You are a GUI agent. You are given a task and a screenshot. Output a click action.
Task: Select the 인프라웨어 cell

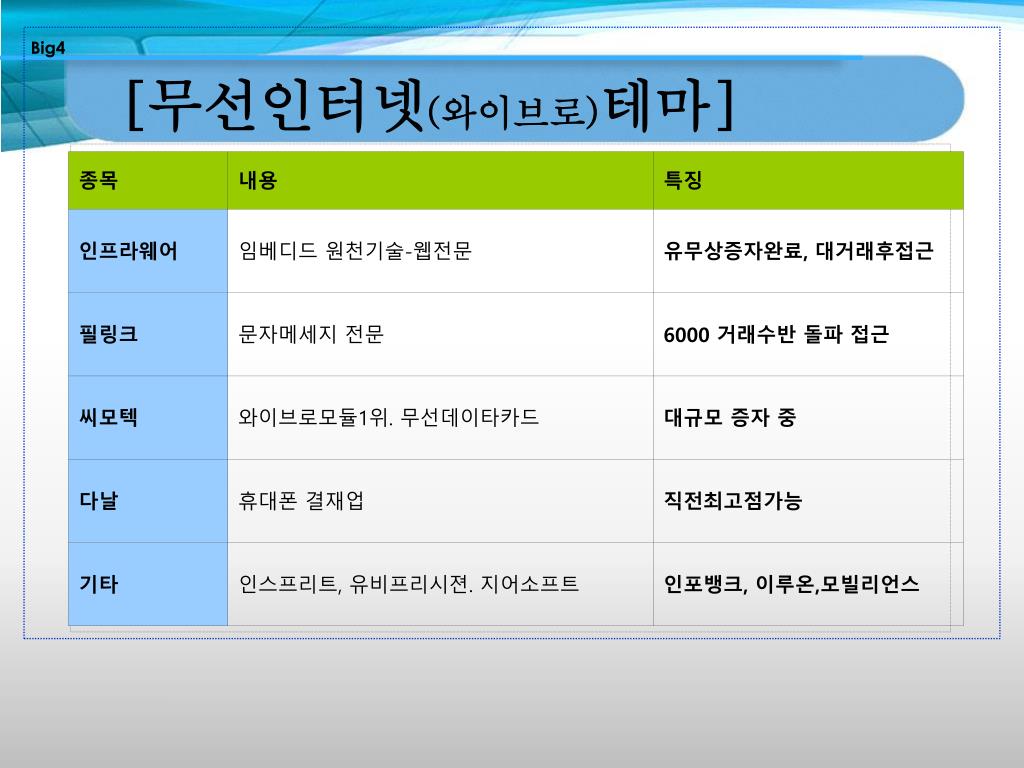tap(148, 251)
